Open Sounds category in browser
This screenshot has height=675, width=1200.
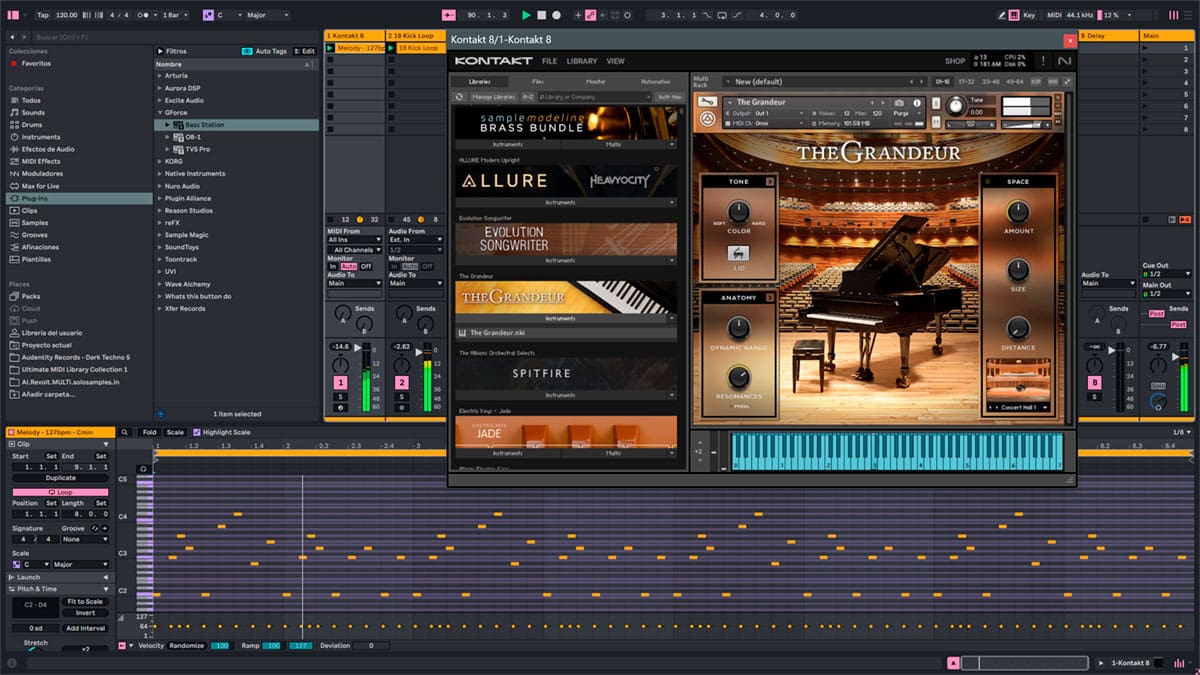[x=33, y=113]
